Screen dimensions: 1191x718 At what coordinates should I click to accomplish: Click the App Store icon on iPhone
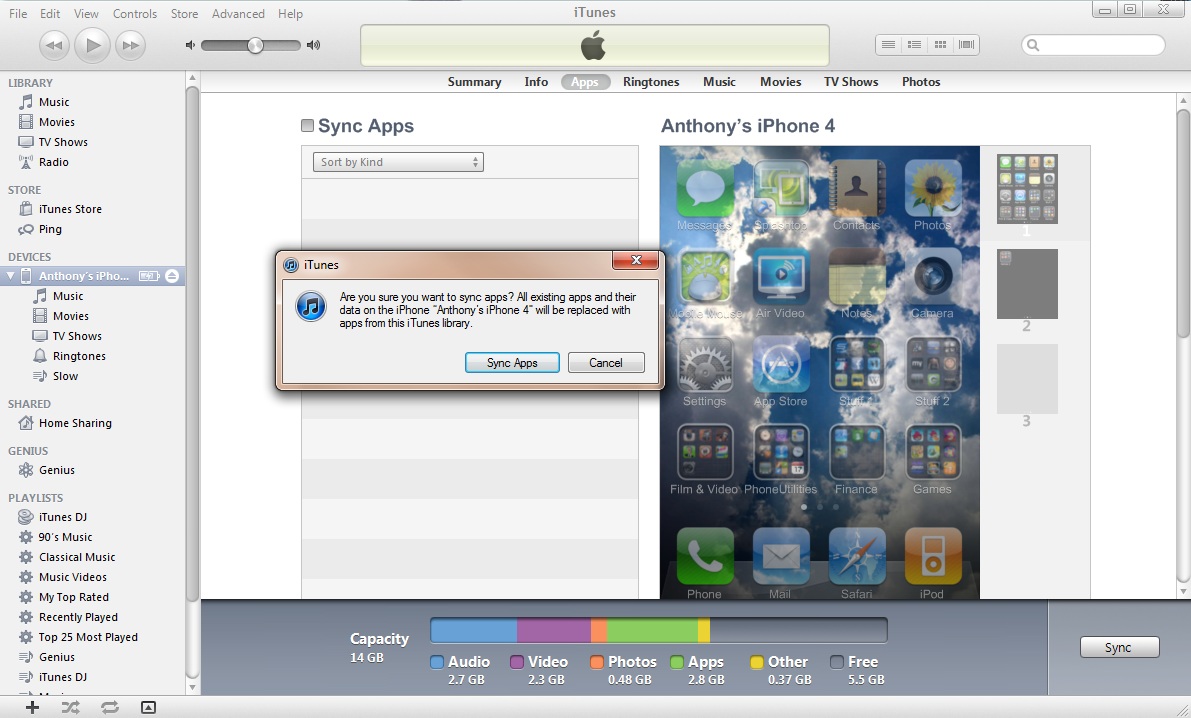pos(781,365)
